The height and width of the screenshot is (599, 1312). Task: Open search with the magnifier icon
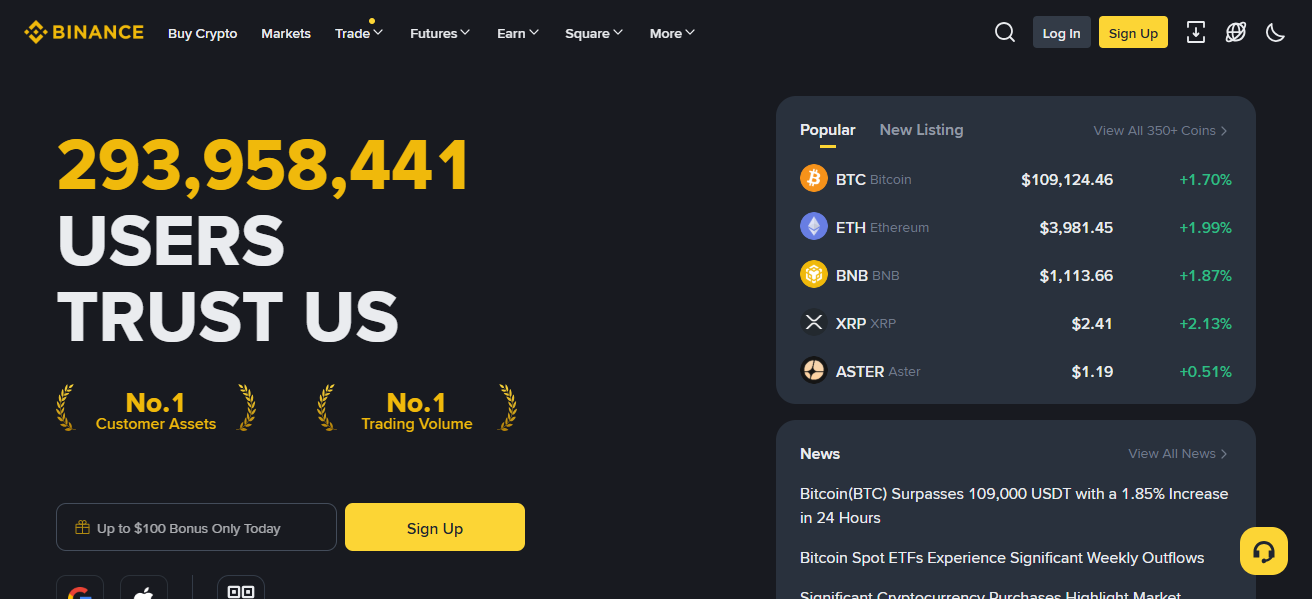1005,32
